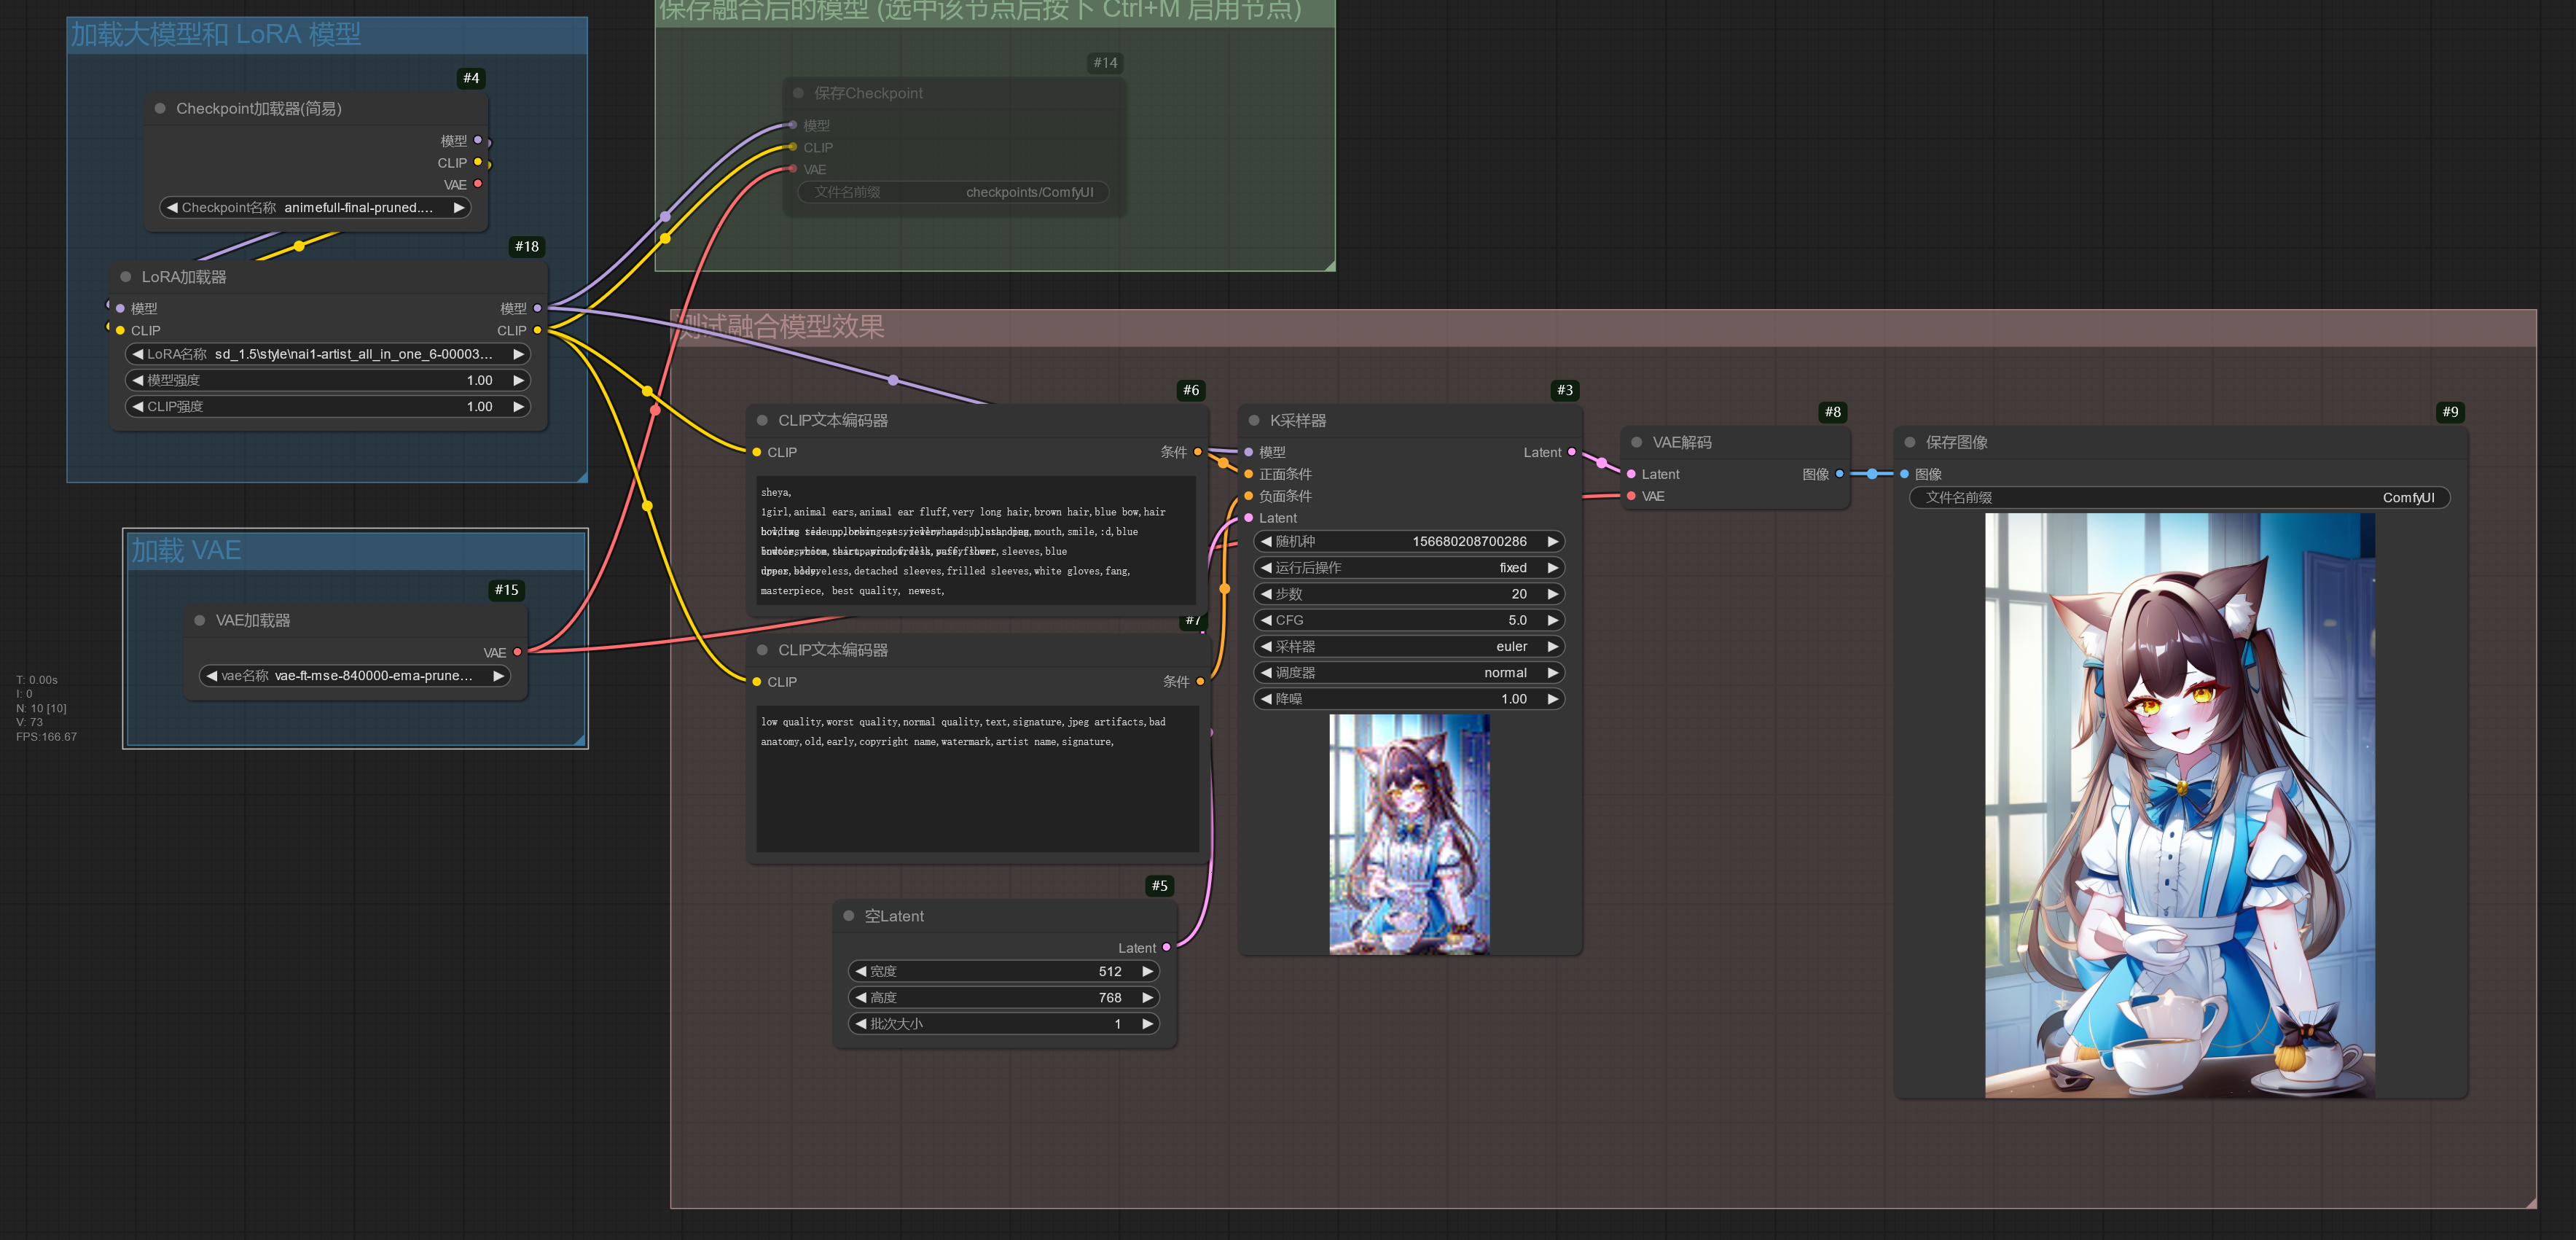Click the 正面条件 input dot on K采样器

click(x=1248, y=474)
